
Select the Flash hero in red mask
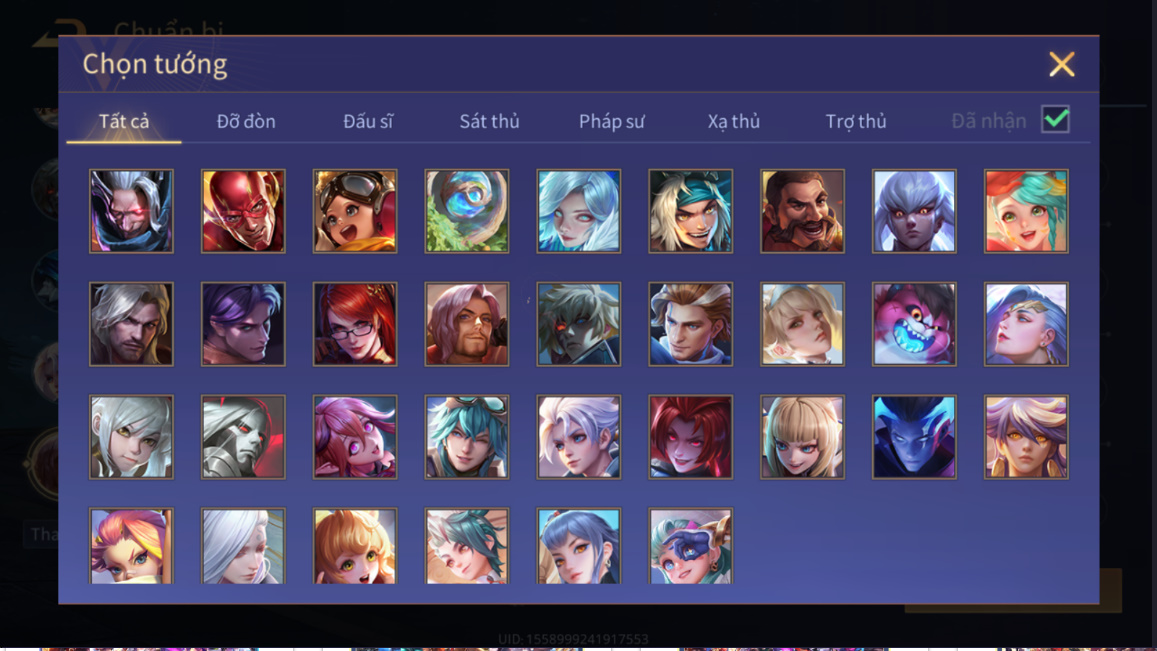click(x=243, y=211)
